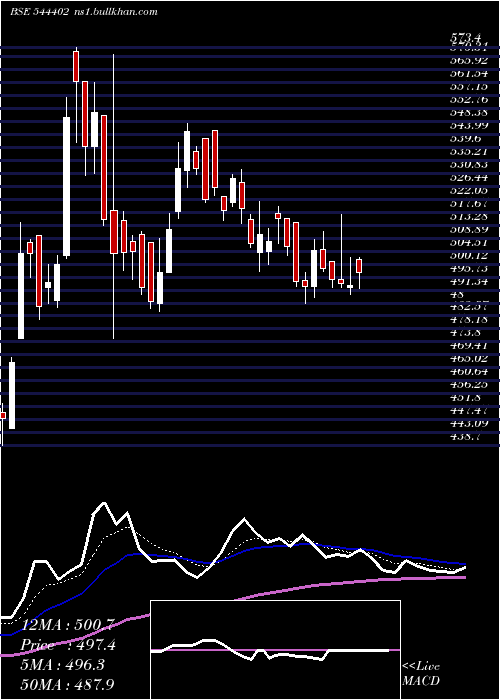Select the 561.54 price axis label
Image resolution: width=500 pixels, height=700 pixels.
coord(471,74)
